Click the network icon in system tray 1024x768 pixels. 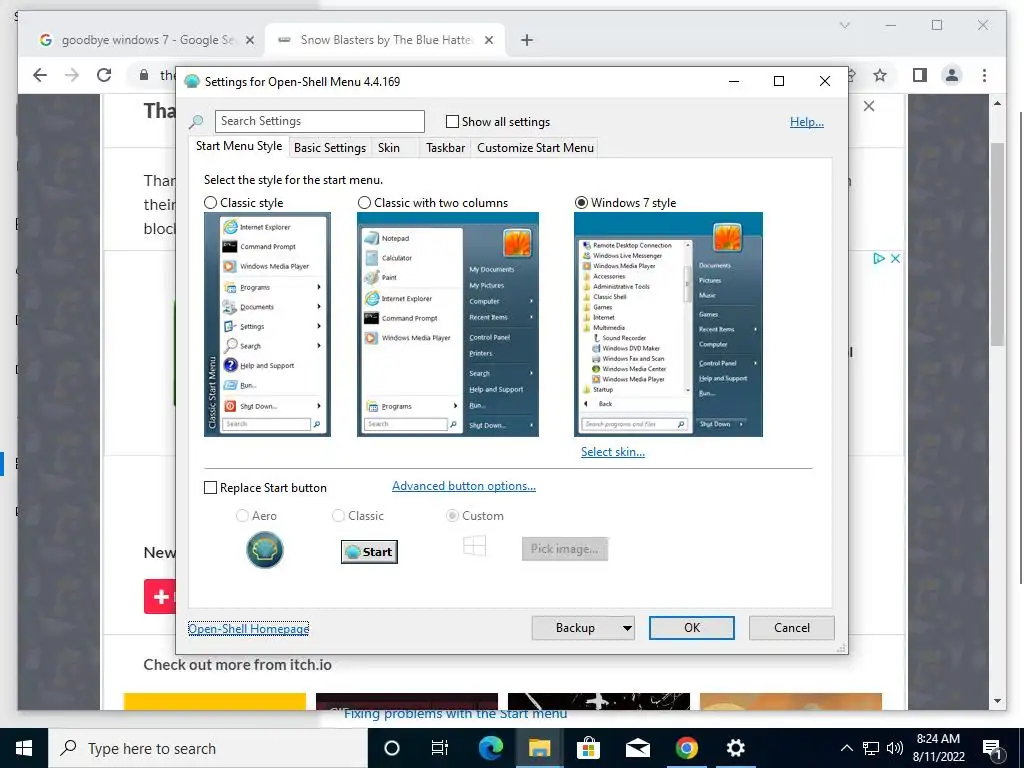(x=871, y=748)
